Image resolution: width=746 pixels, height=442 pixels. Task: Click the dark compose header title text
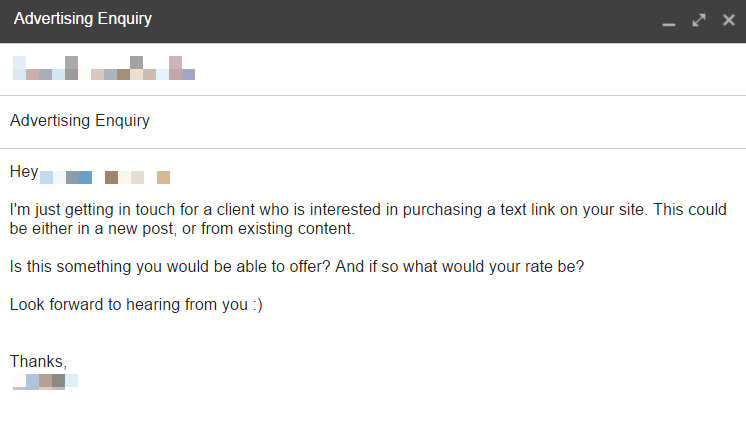click(x=83, y=19)
